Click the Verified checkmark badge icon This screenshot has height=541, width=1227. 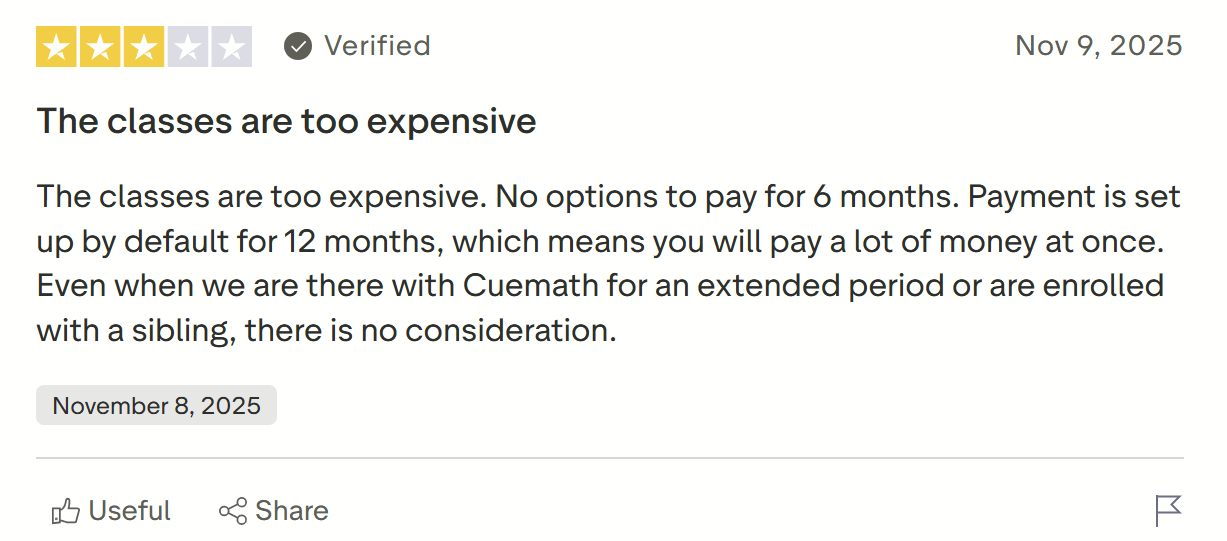(x=298, y=46)
